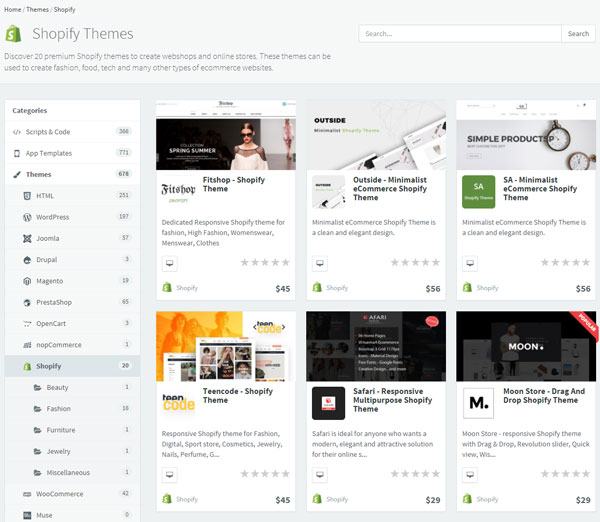Image resolution: width=600 pixels, height=522 pixels.
Task: Click the $45 price on Fitshop card
Action: click(283, 289)
